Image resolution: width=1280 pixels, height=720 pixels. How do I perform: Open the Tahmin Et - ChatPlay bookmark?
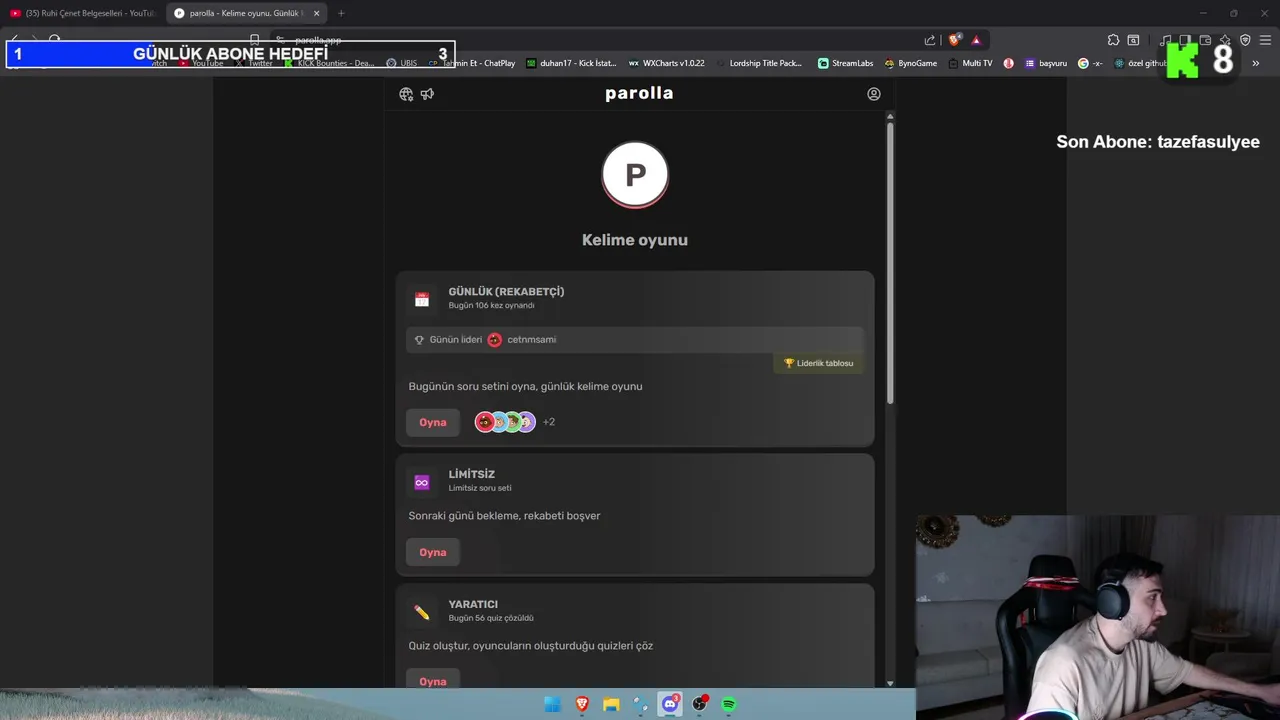click(x=472, y=63)
